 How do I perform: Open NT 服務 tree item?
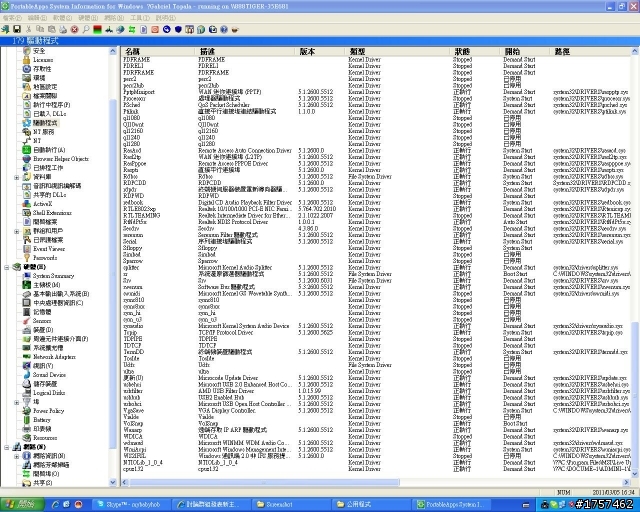(43, 132)
